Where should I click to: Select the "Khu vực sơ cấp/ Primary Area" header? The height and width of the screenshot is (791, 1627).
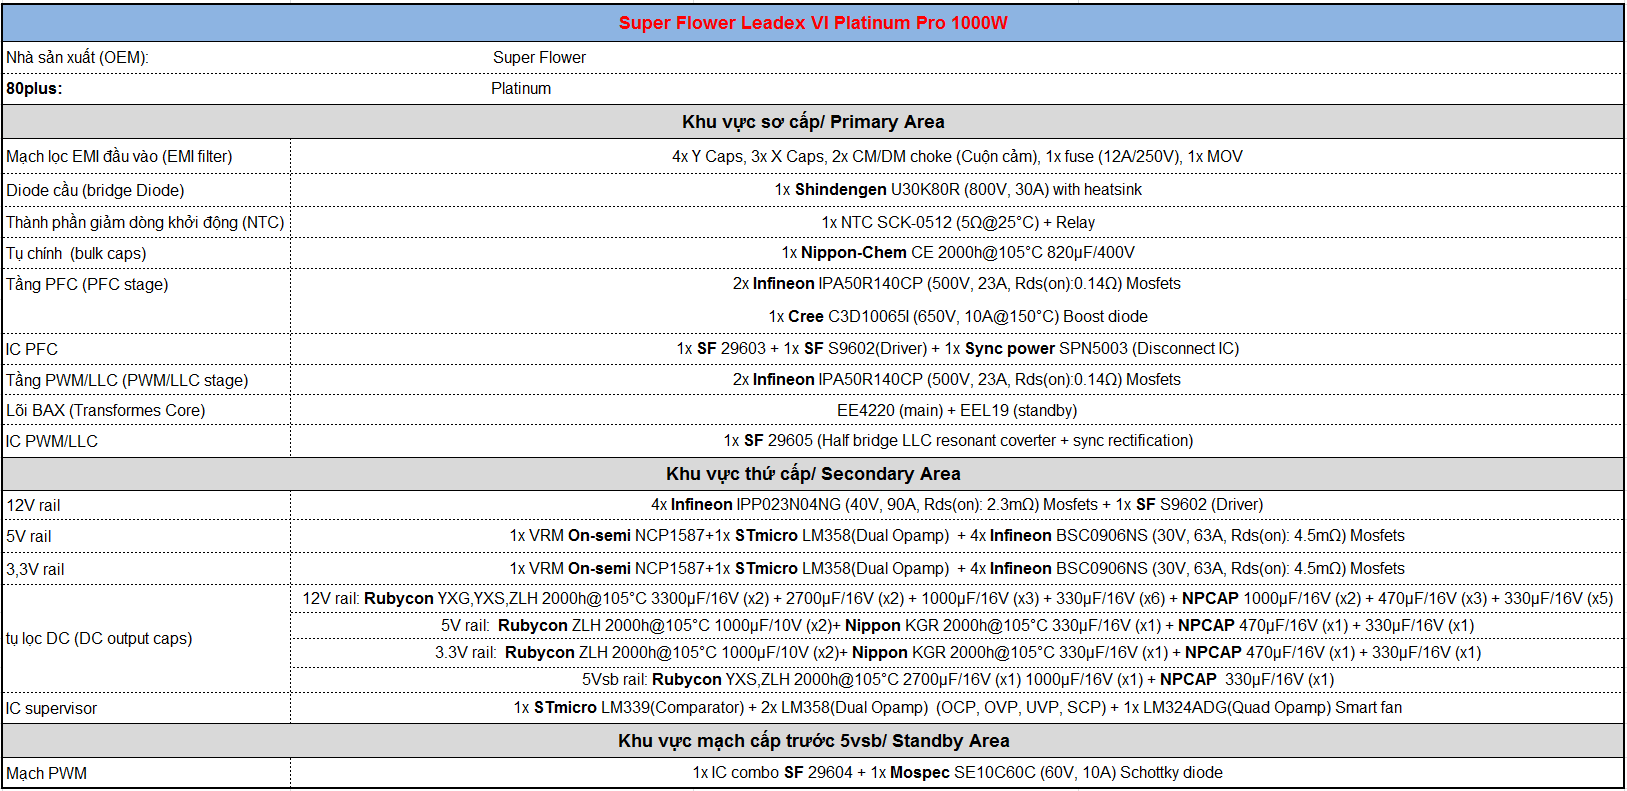[813, 122]
